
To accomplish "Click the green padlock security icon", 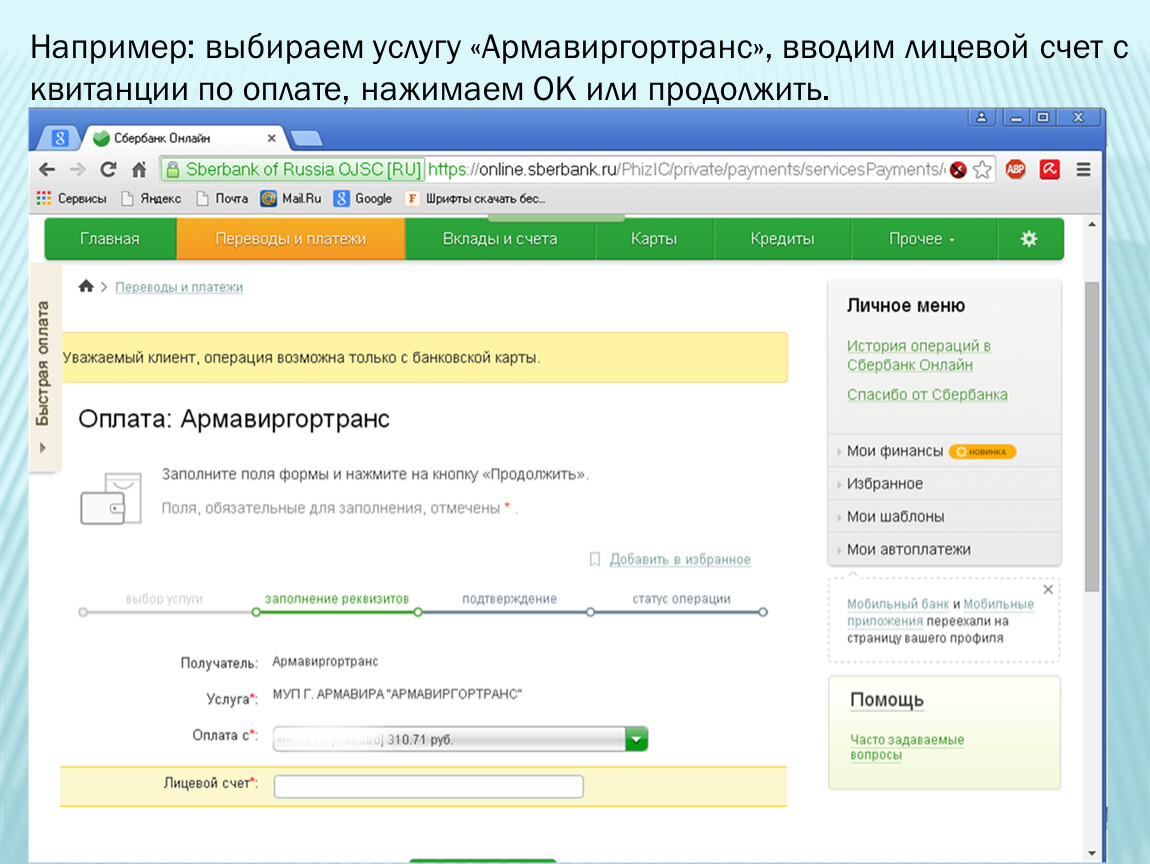I will pos(172,170).
